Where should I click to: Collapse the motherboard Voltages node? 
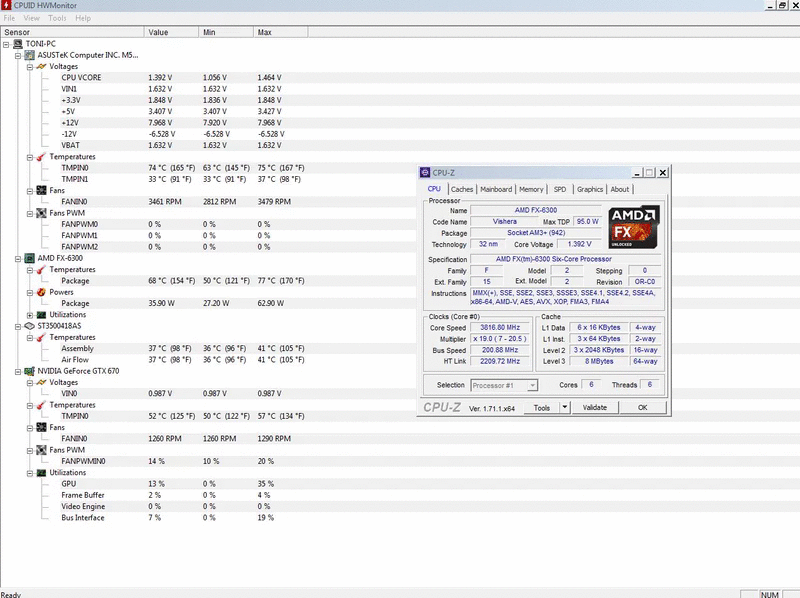pyautogui.click(x=30, y=67)
